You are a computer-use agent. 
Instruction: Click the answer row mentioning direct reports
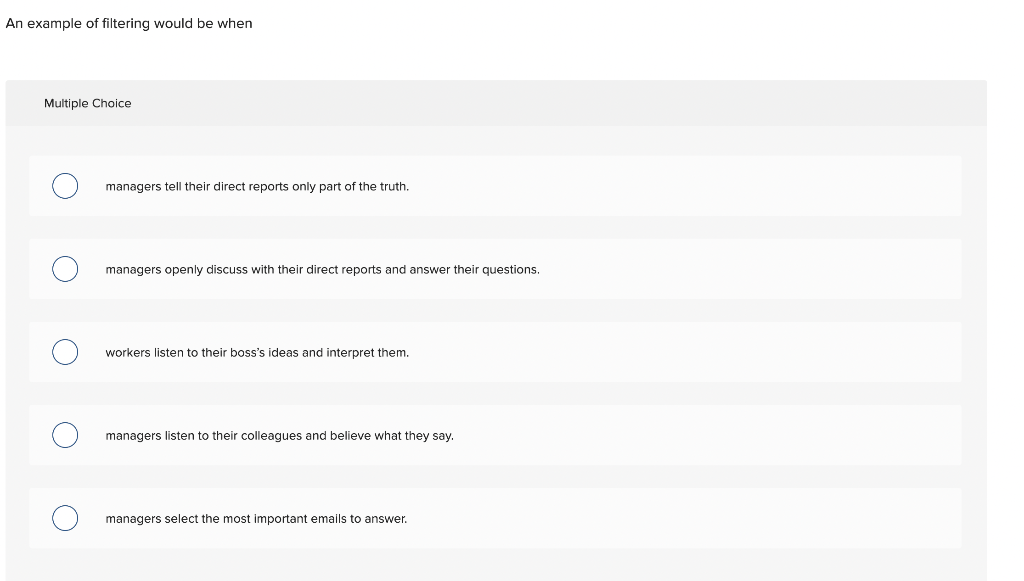pos(257,186)
